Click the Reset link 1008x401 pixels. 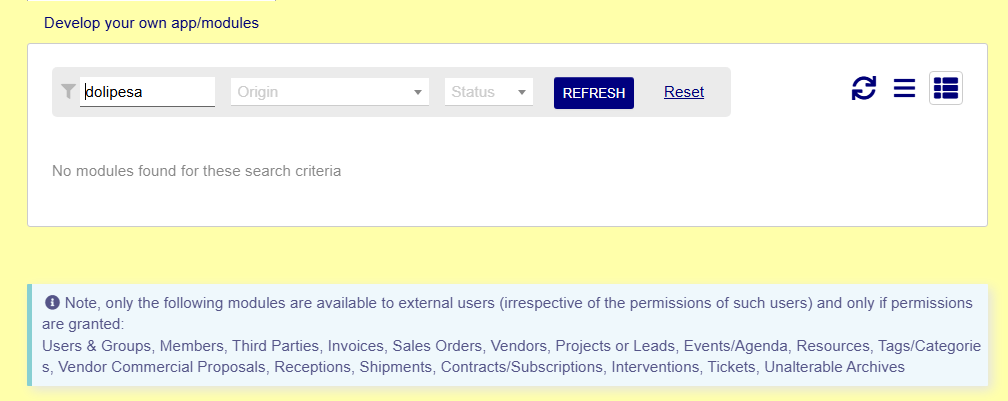[684, 92]
